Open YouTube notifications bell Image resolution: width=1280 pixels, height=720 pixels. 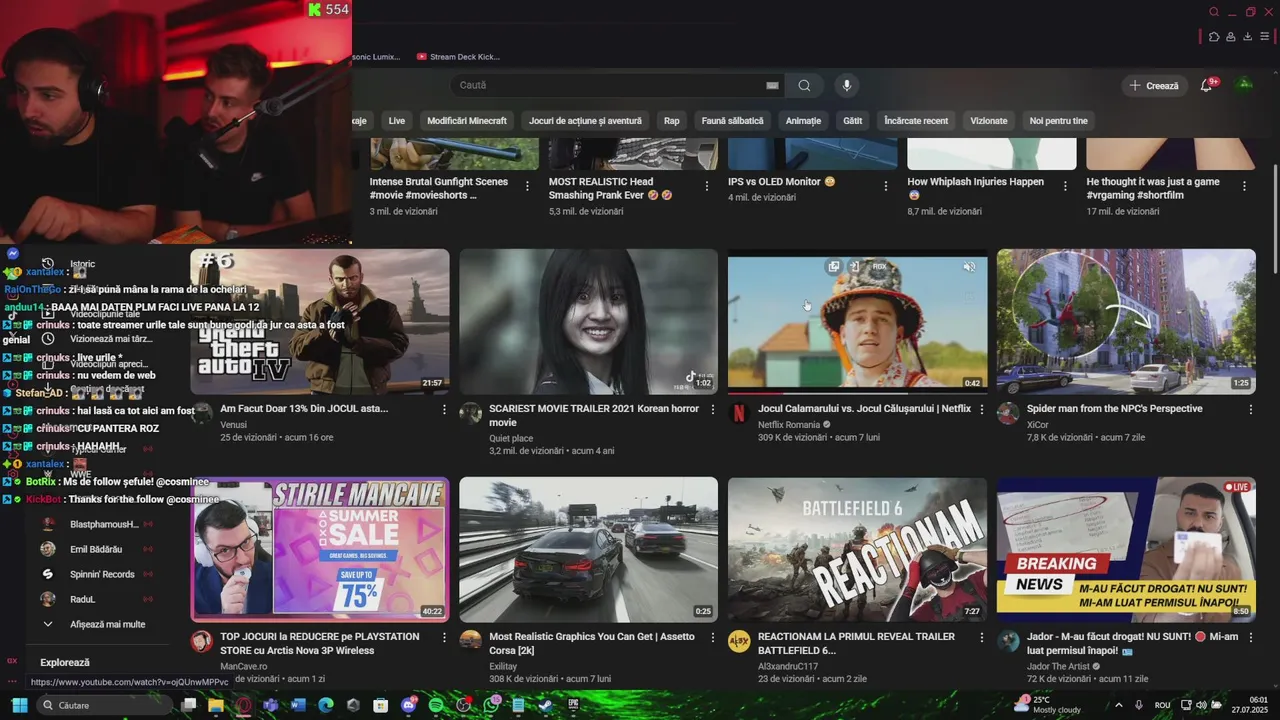point(1206,86)
